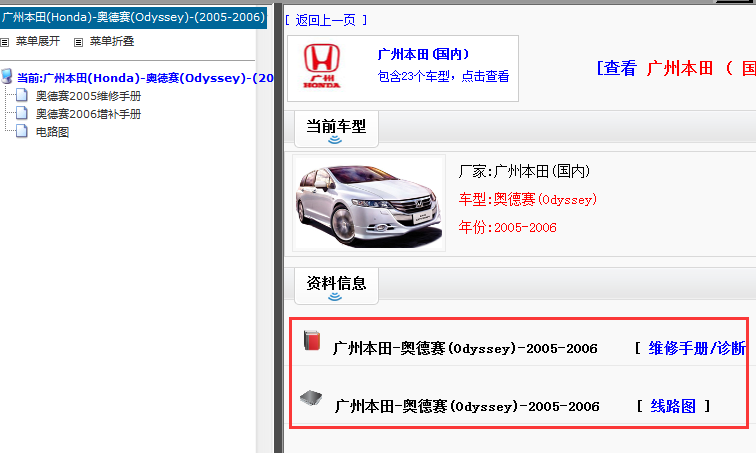
Task: Click document icon next to 奥德赛2006增补手册
Action: [x=22, y=113]
